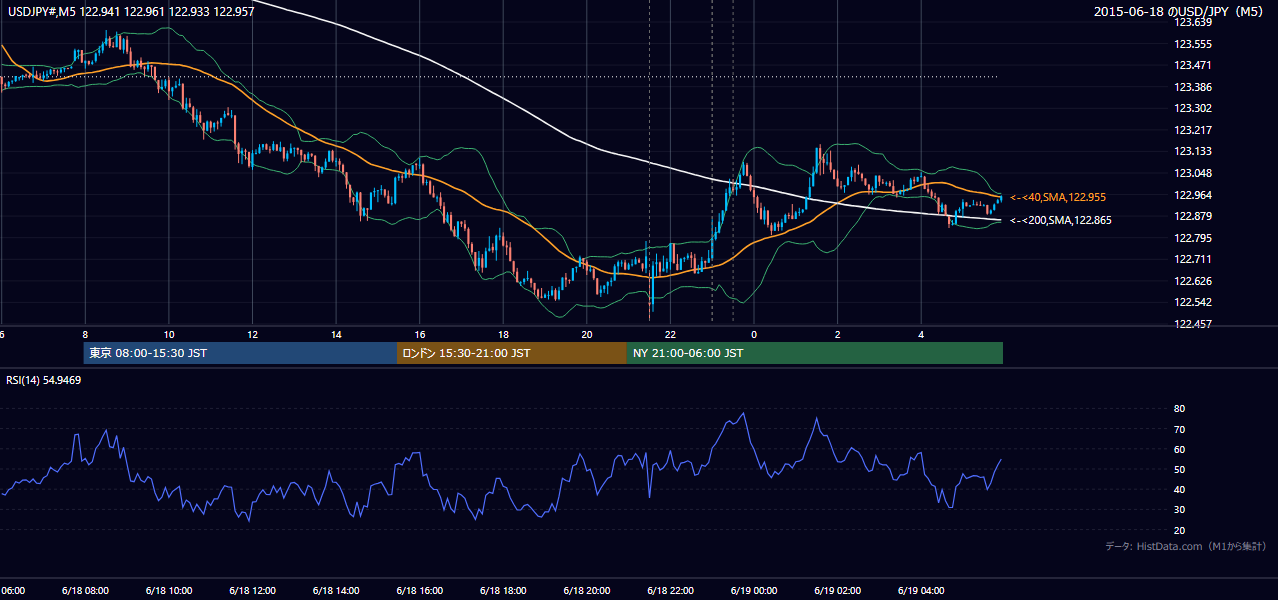Click hour label 0 under price chart

coord(754,334)
